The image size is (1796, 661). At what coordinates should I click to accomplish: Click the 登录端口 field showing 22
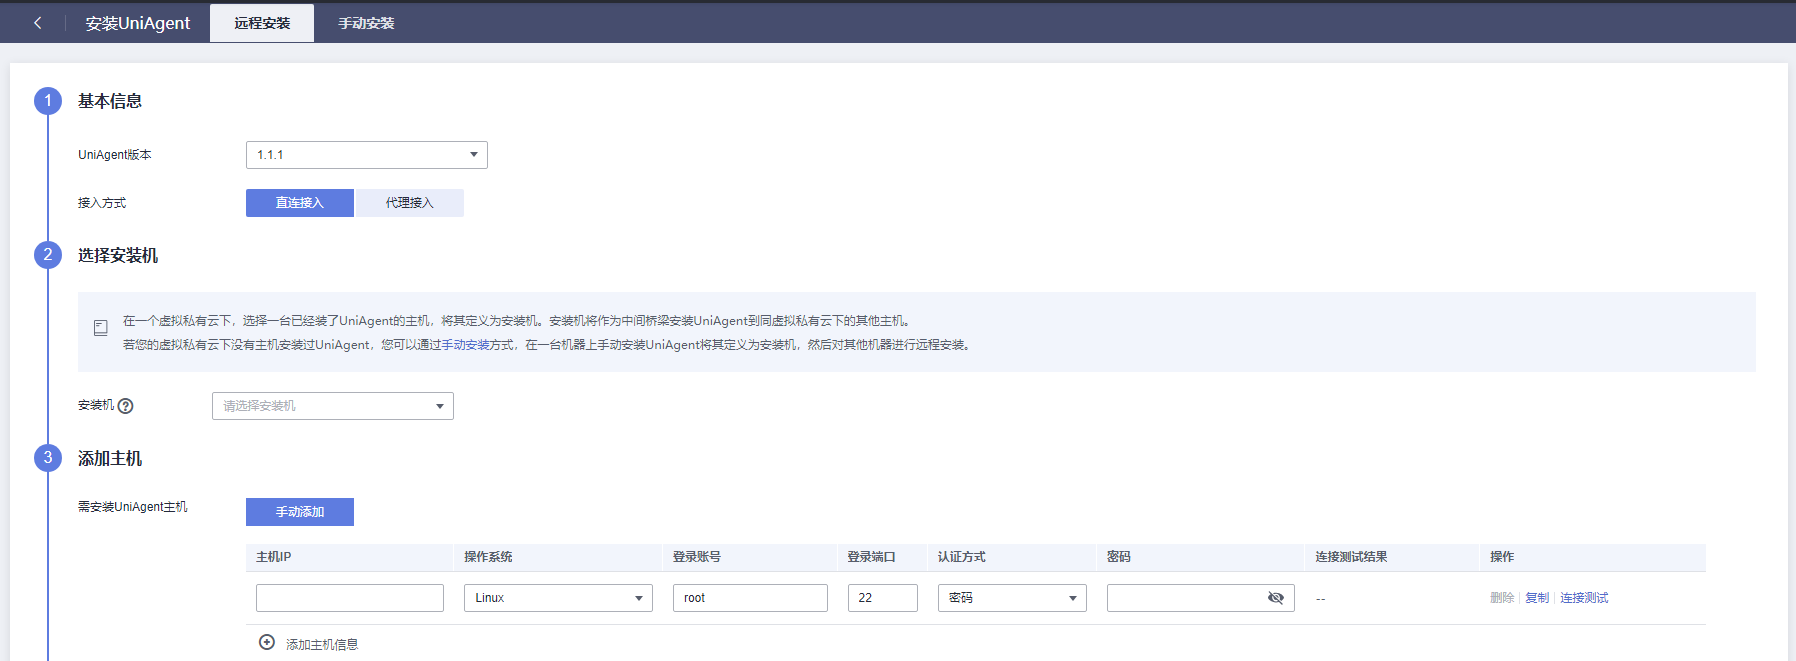[883, 598]
